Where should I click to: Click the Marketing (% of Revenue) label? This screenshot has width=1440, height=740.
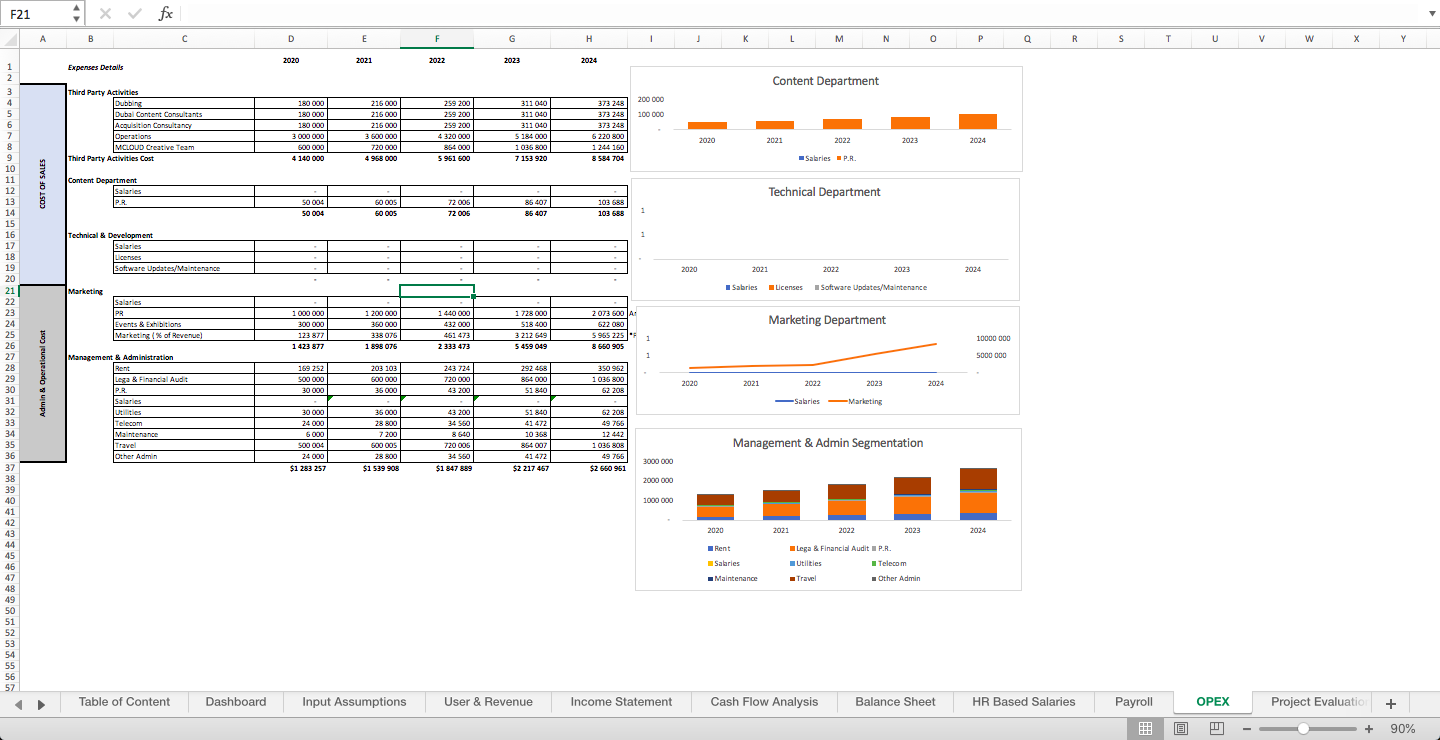[184, 335]
